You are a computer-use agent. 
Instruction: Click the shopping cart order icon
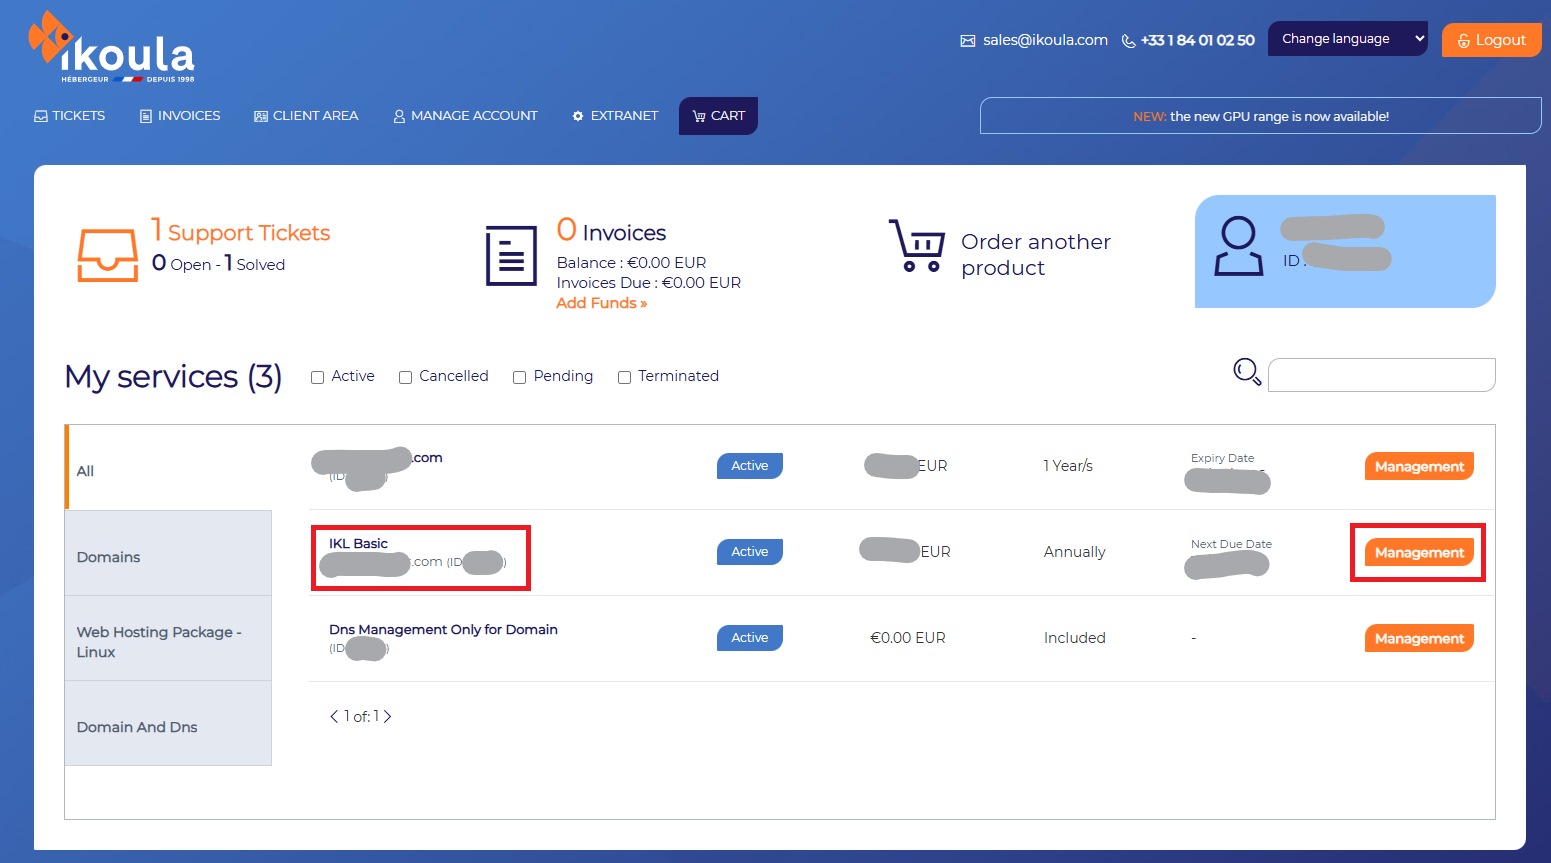[916, 246]
